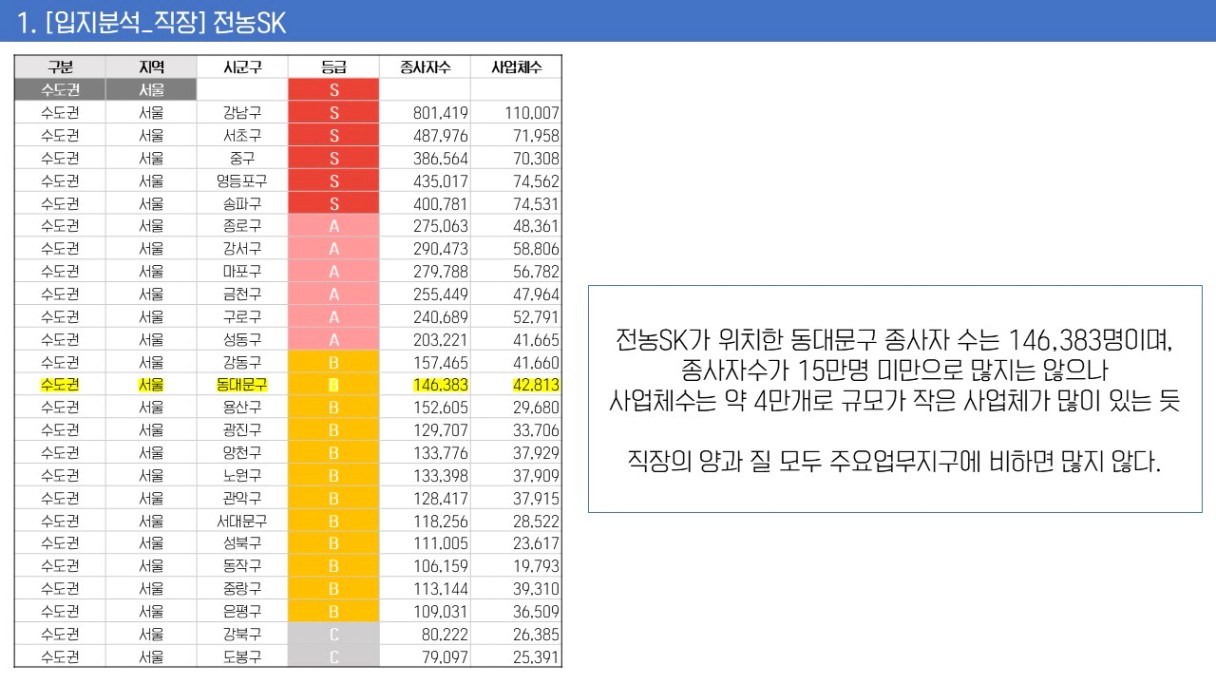Click the '강북구' district cell
The height and width of the screenshot is (684, 1216).
pyautogui.click(x=242, y=633)
